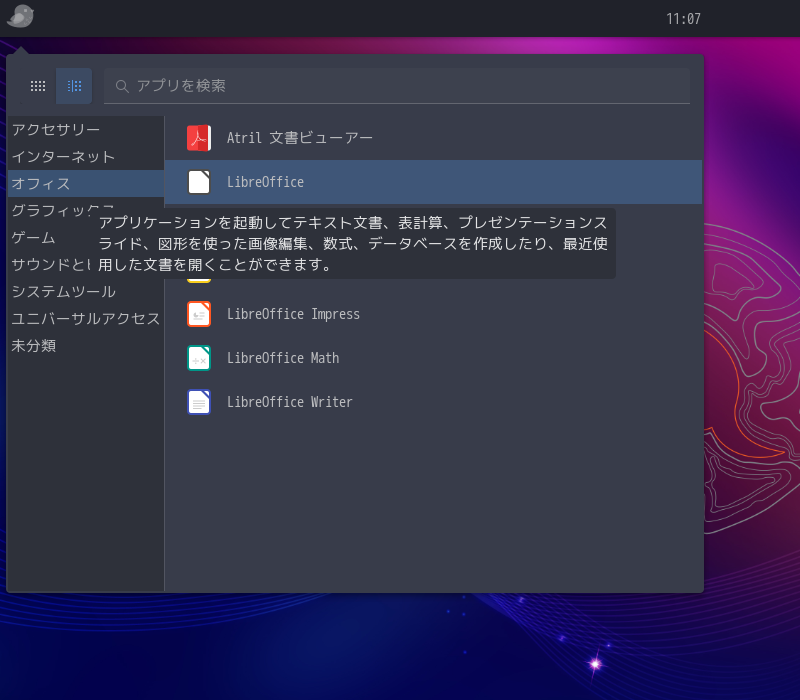Viewport: 800px width, 700px height.
Task: Launch LibreOffice Impress label
Action: click(293, 314)
